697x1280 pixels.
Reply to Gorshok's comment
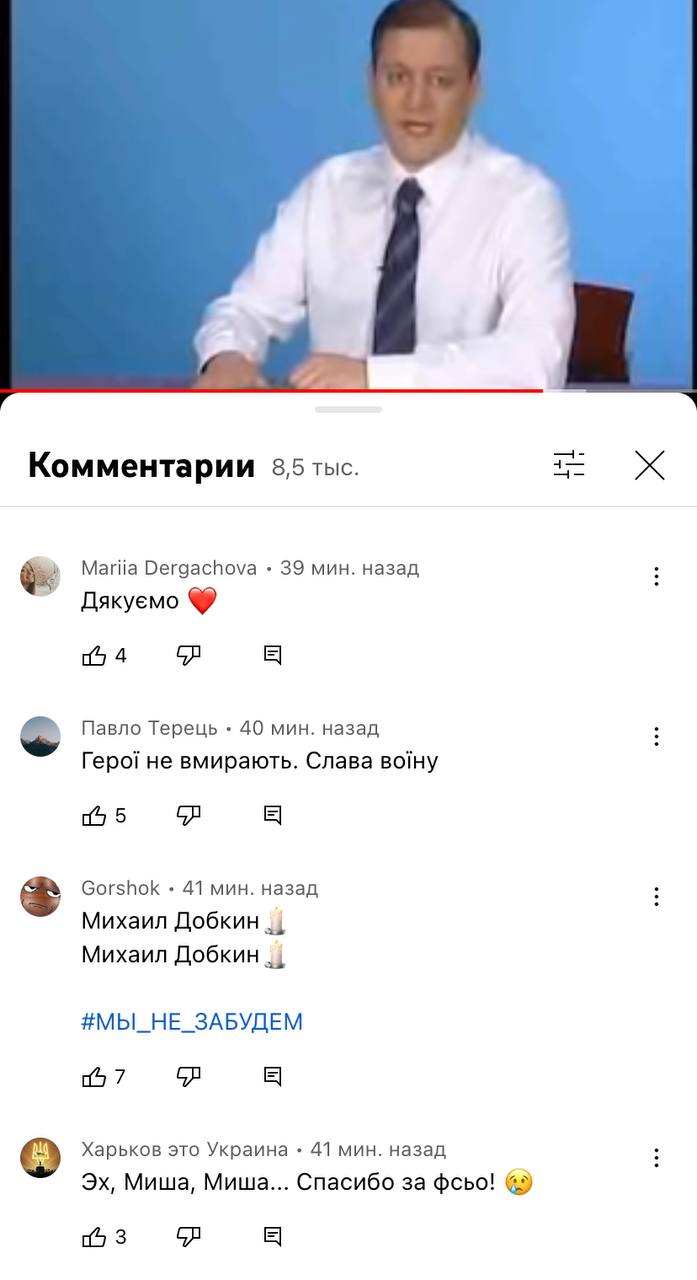point(272,1076)
